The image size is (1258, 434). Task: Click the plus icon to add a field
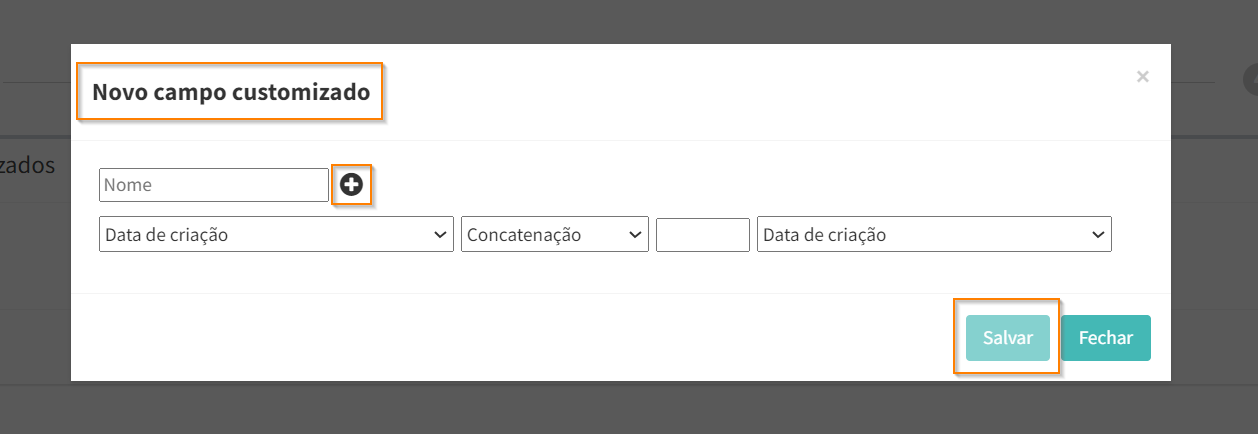(351, 184)
